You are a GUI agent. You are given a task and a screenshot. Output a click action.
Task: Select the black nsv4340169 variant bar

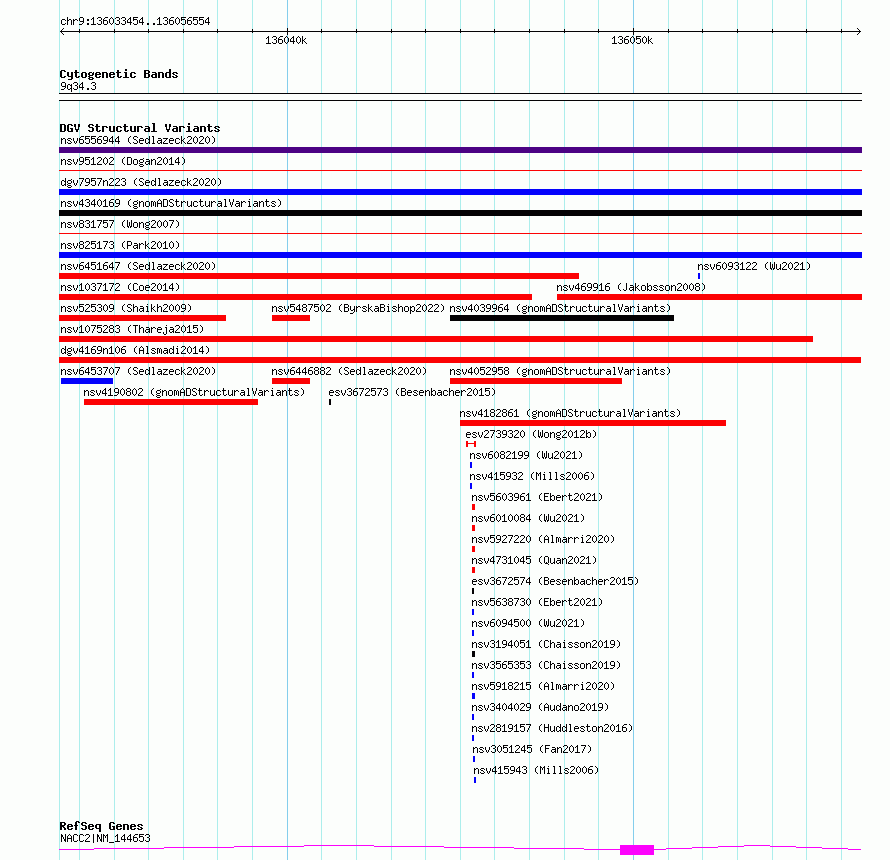click(x=460, y=213)
